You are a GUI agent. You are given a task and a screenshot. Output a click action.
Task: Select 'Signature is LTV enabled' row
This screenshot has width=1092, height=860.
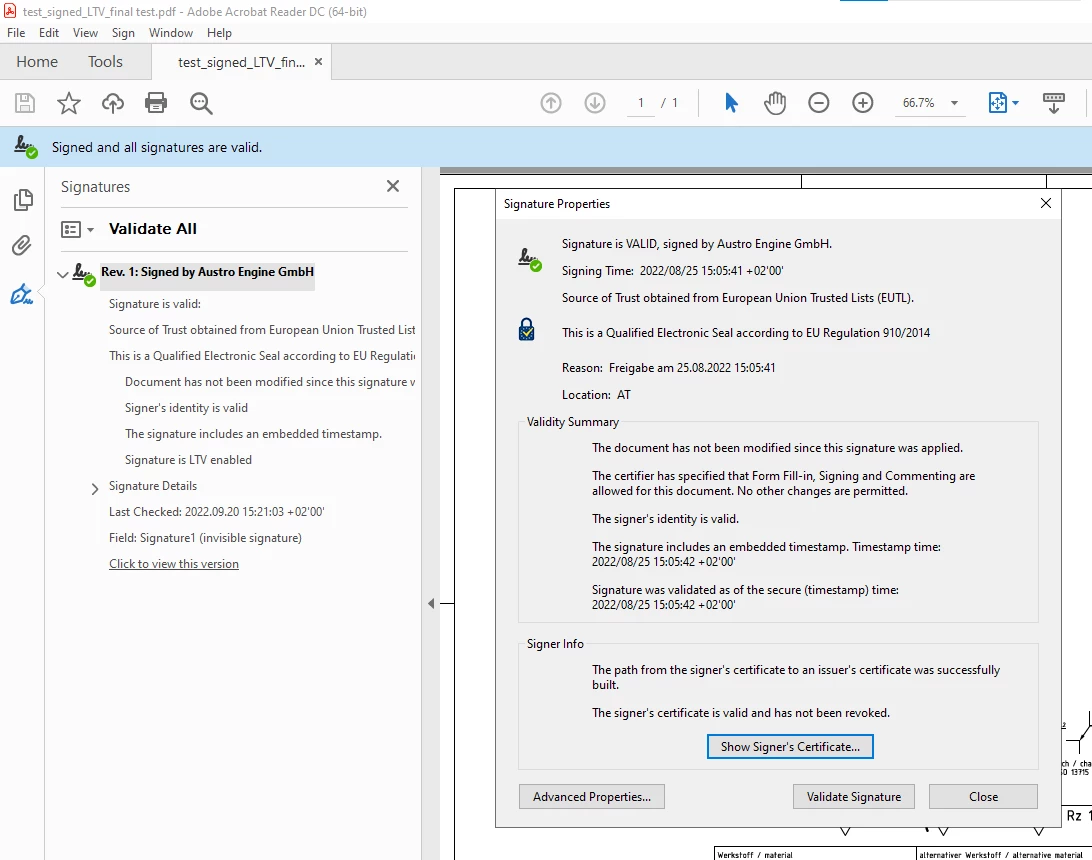pos(188,460)
